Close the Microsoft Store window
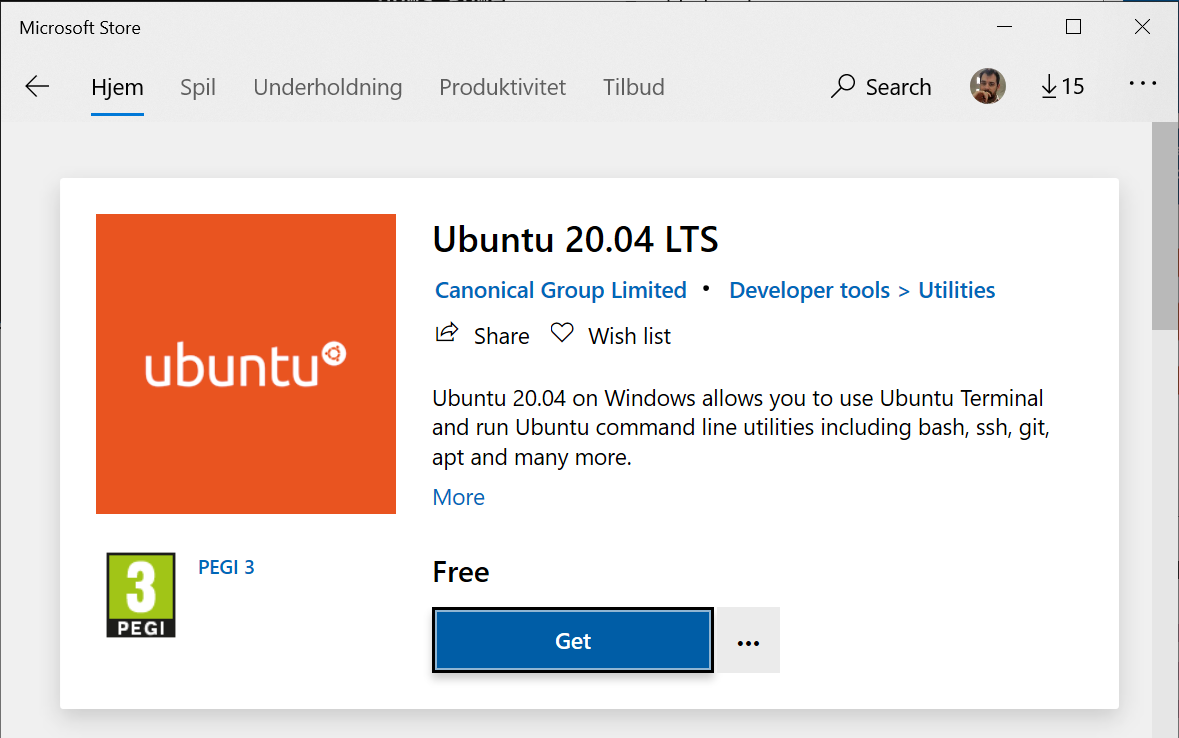This screenshot has width=1179, height=738. pos(1142,27)
